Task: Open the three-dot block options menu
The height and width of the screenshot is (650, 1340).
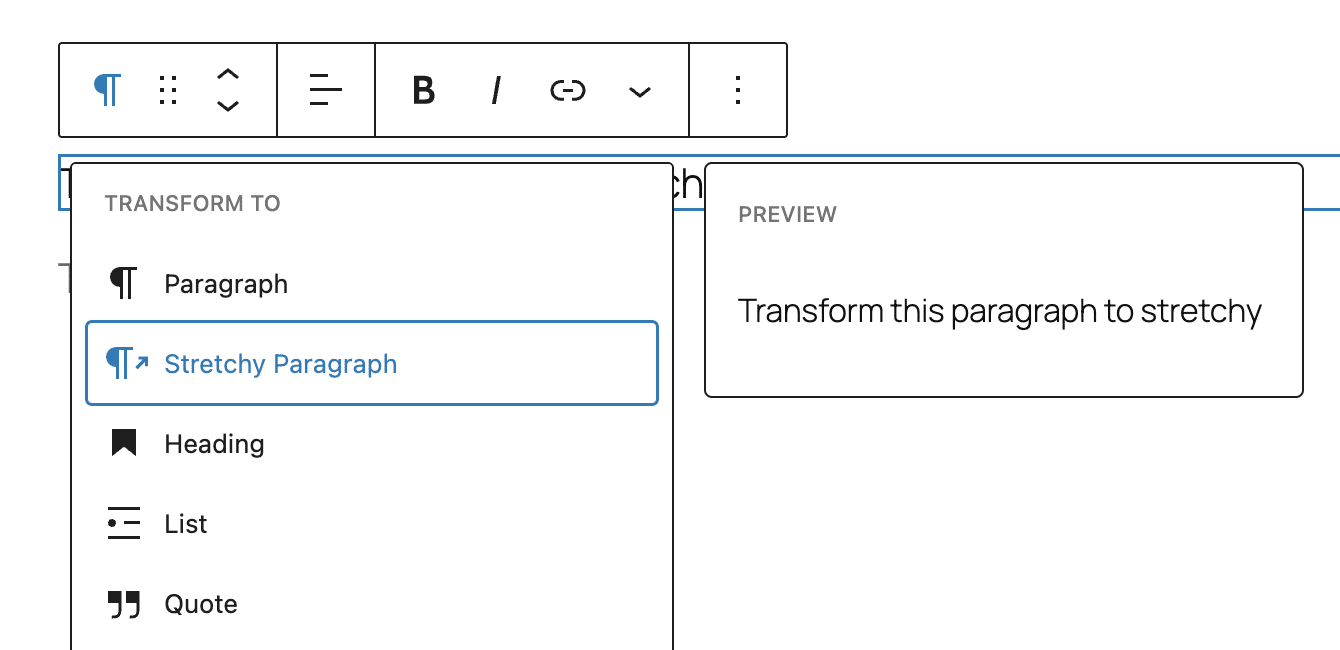Action: tap(737, 90)
